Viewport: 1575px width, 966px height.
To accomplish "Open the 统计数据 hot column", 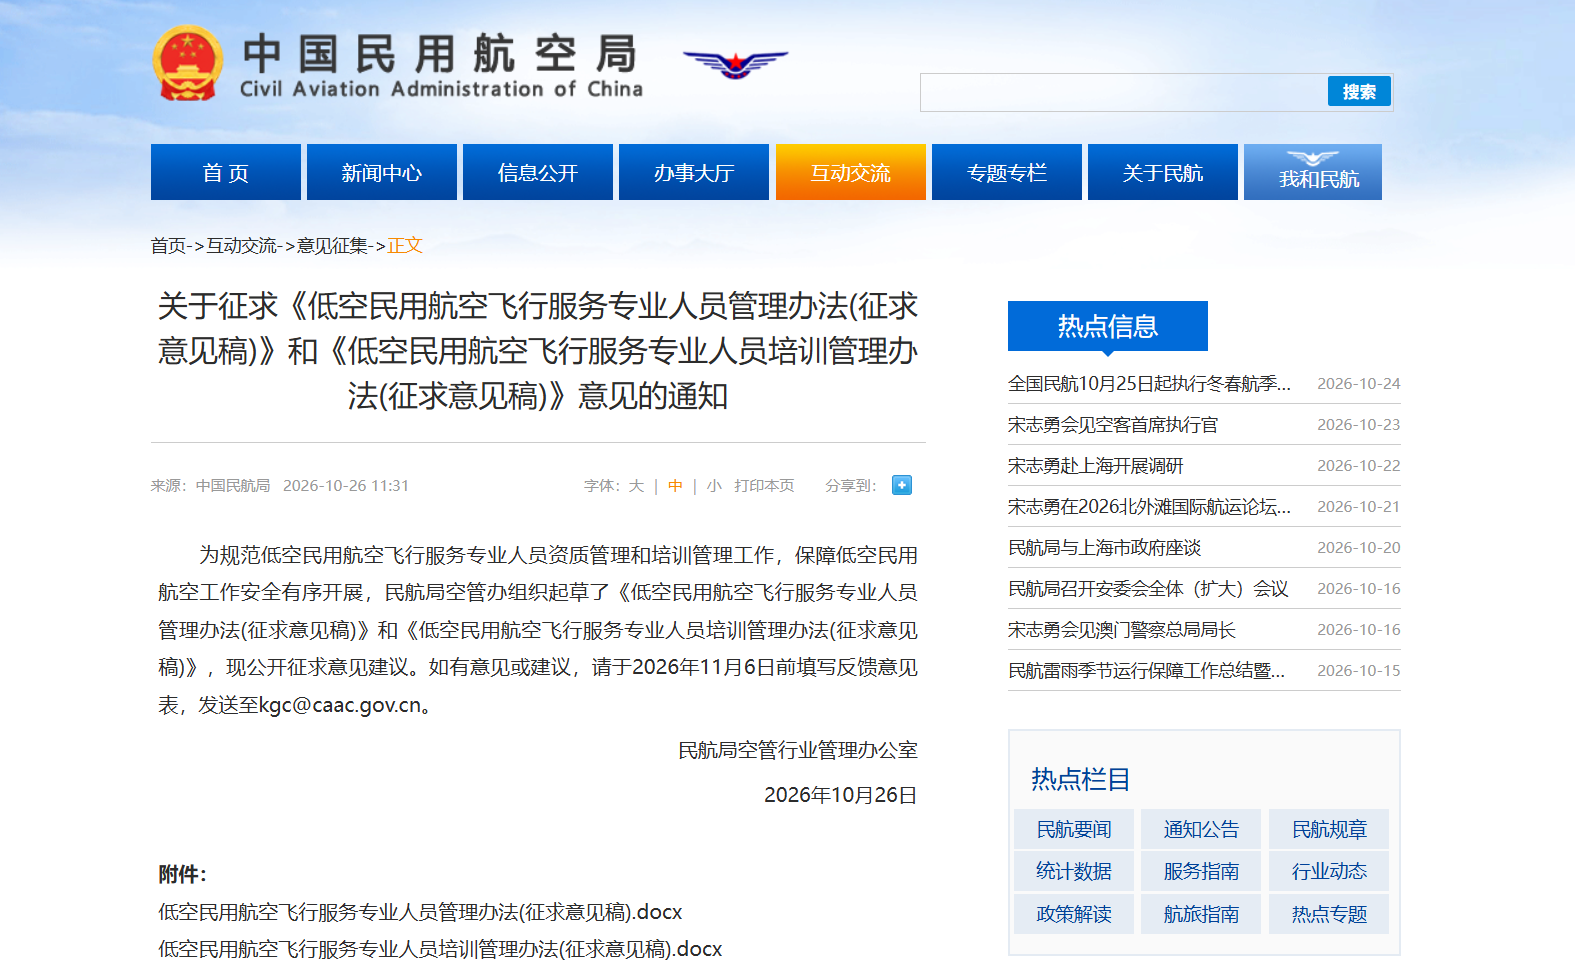I will [x=1074, y=871].
